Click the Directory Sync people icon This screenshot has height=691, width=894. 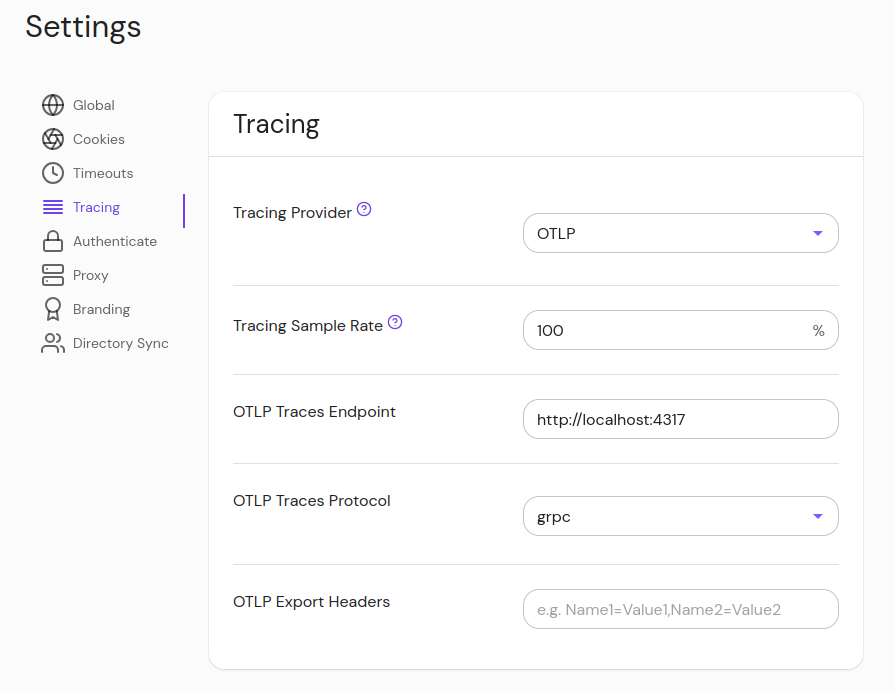click(52, 343)
